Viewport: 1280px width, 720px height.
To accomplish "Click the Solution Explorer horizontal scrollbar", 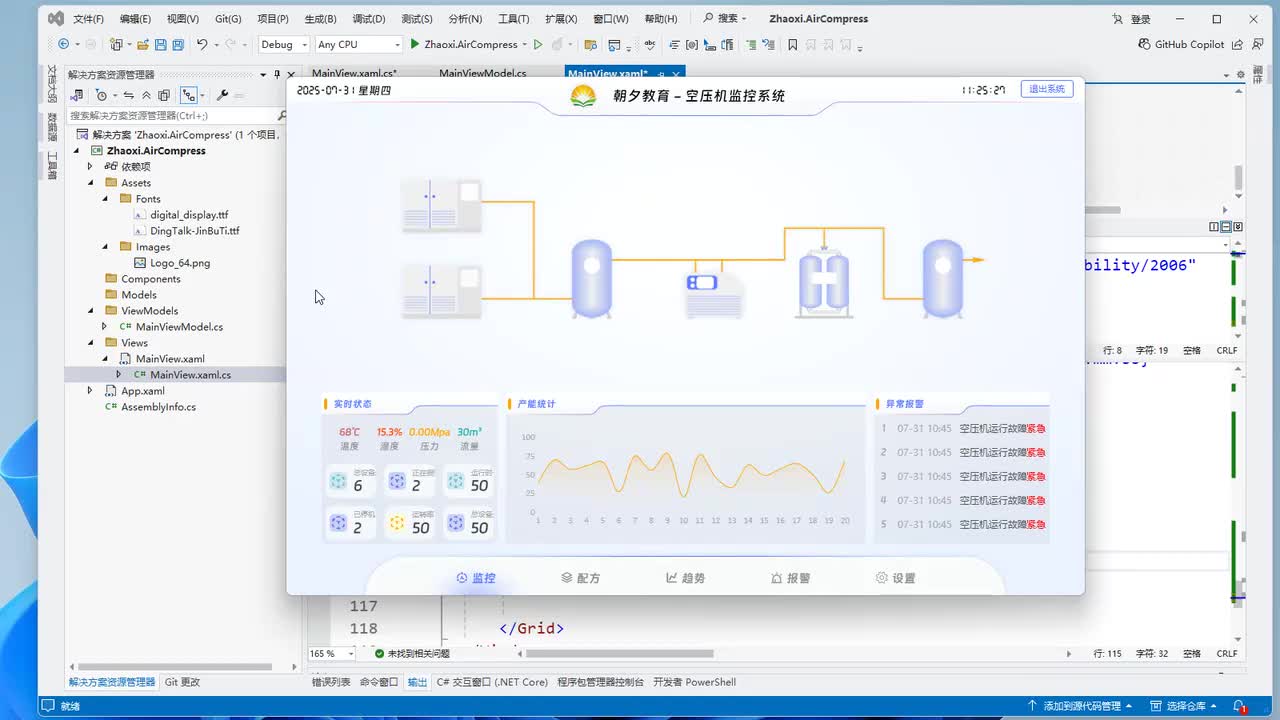I will click(173, 667).
